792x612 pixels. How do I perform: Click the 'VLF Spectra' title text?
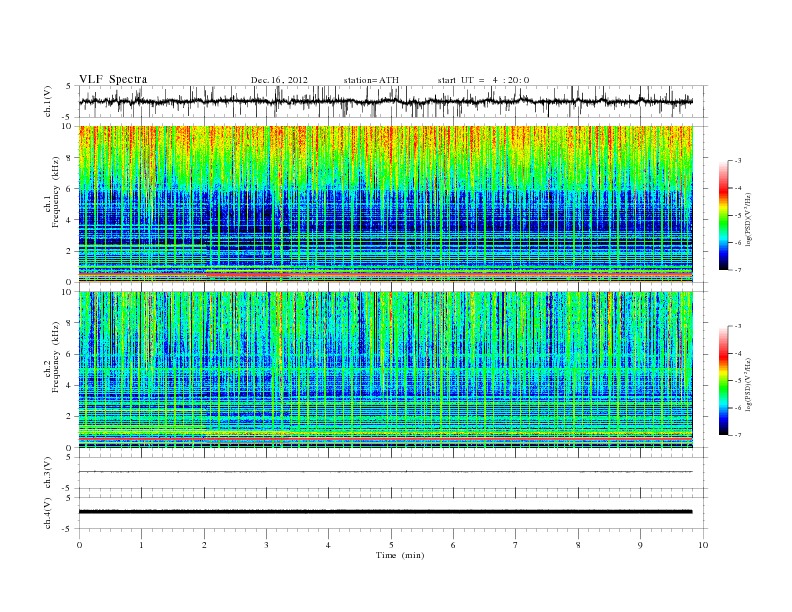coord(113,79)
